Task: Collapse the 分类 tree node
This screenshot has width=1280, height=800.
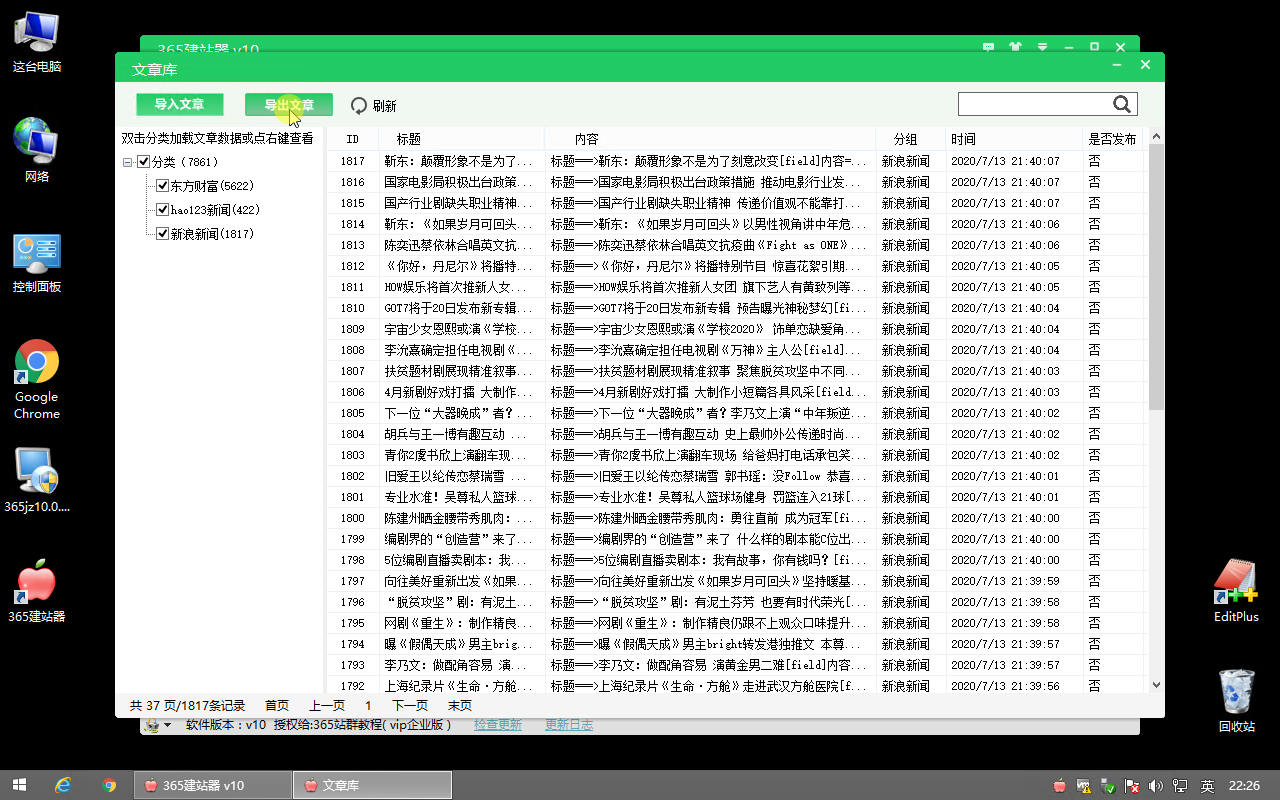Action: (x=128, y=162)
